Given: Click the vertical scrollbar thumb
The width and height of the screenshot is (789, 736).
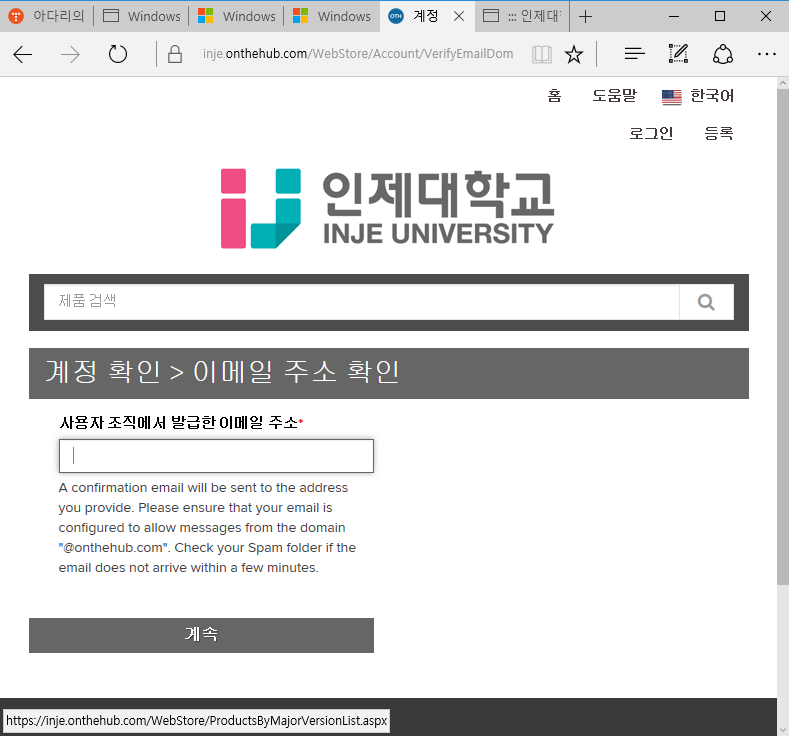Looking at the screenshot, I should [782, 337].
